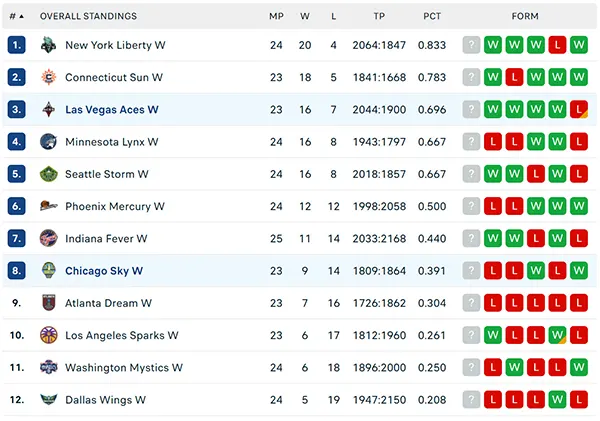600x421 pixels.
Task: Click New York Liberty's gray question mark form badge
Action: (471, 45)
